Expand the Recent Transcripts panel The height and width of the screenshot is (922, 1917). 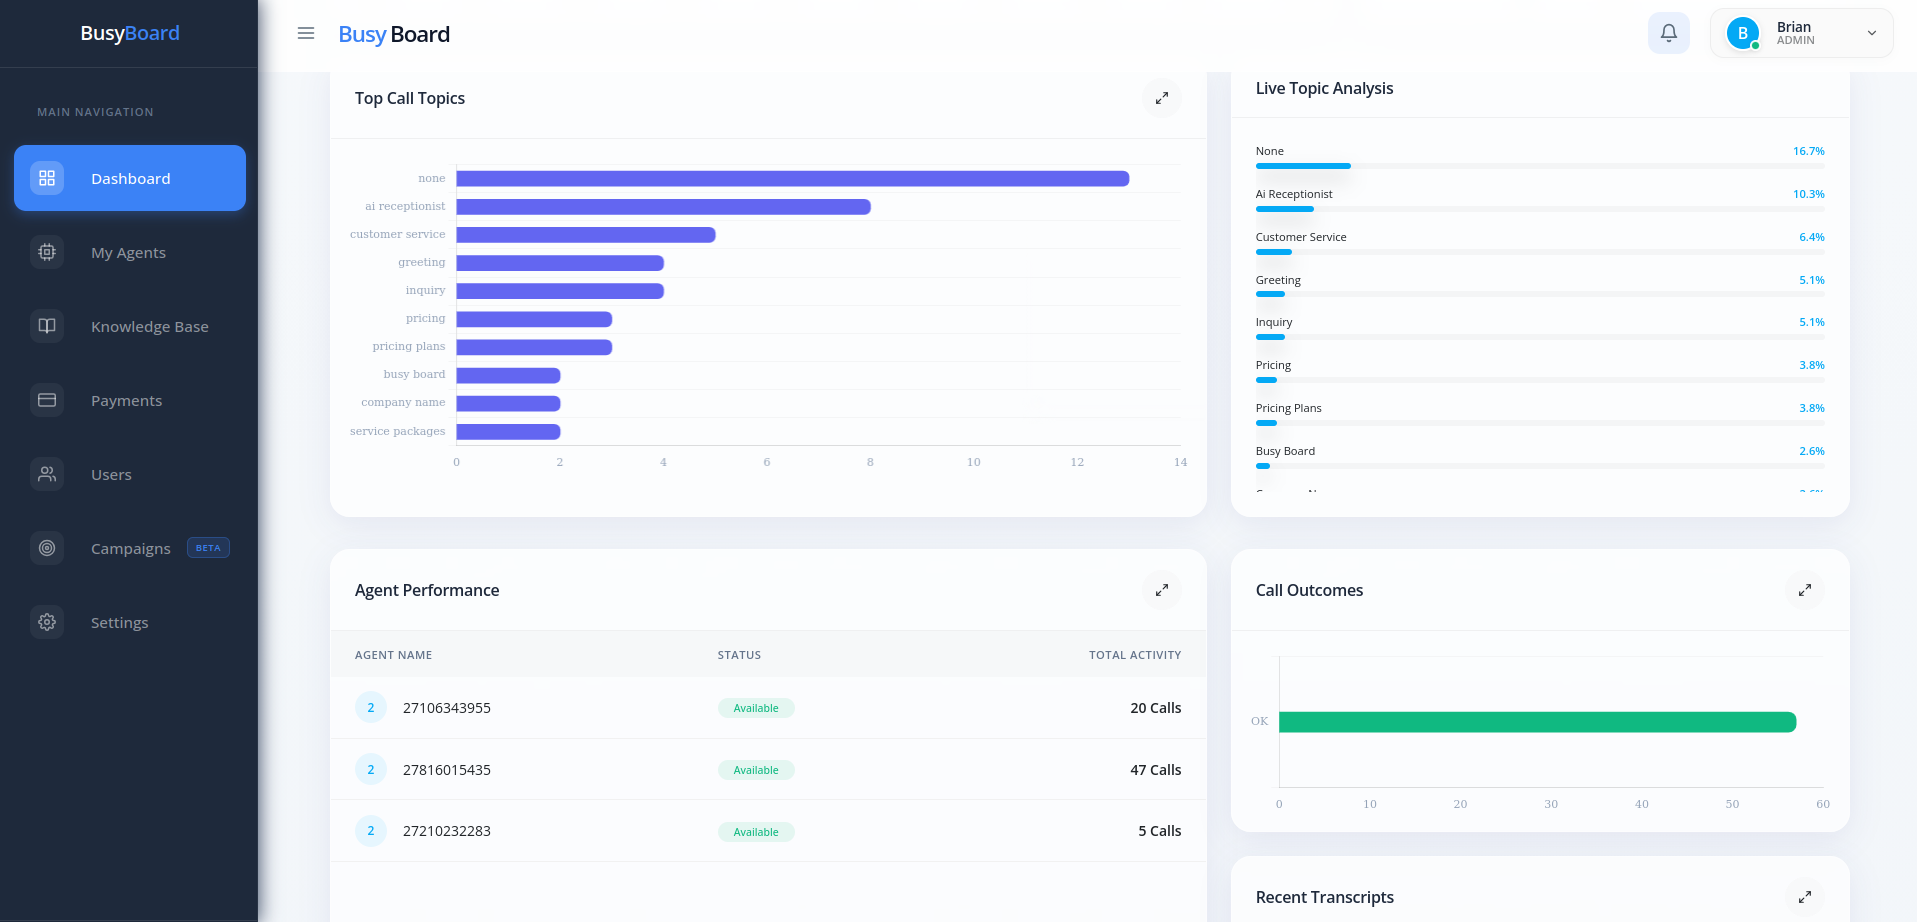tap(1805, 897)
